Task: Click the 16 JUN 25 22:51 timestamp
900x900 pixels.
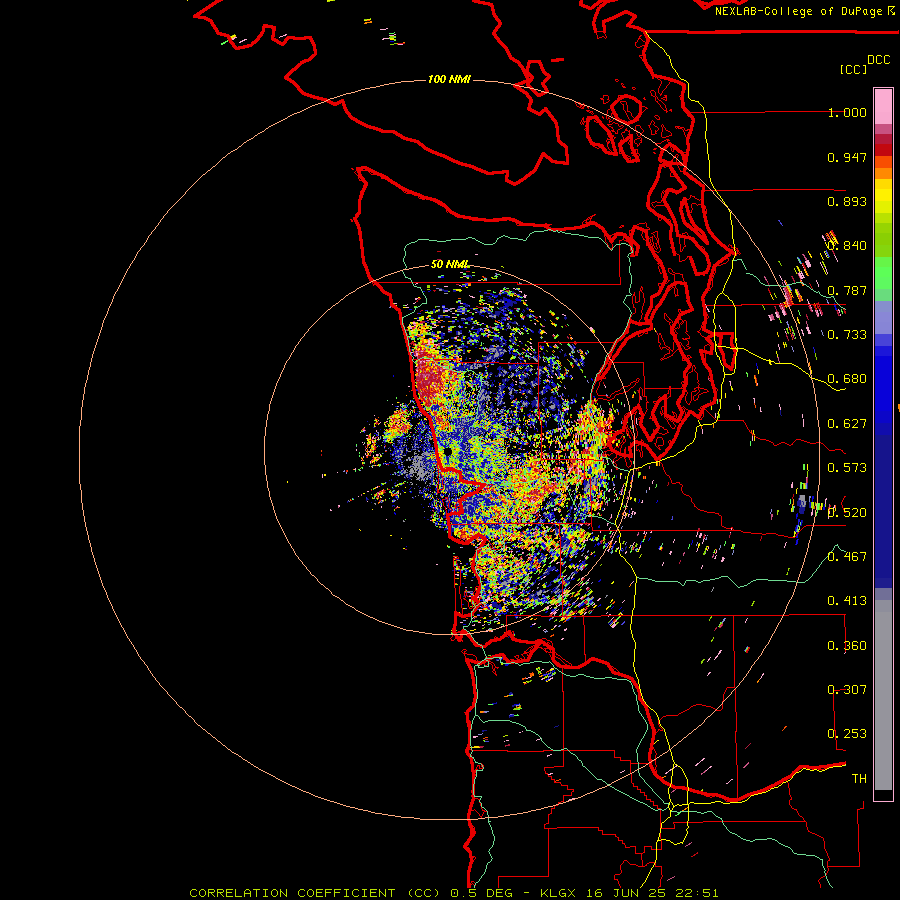Action: [652, 893]
